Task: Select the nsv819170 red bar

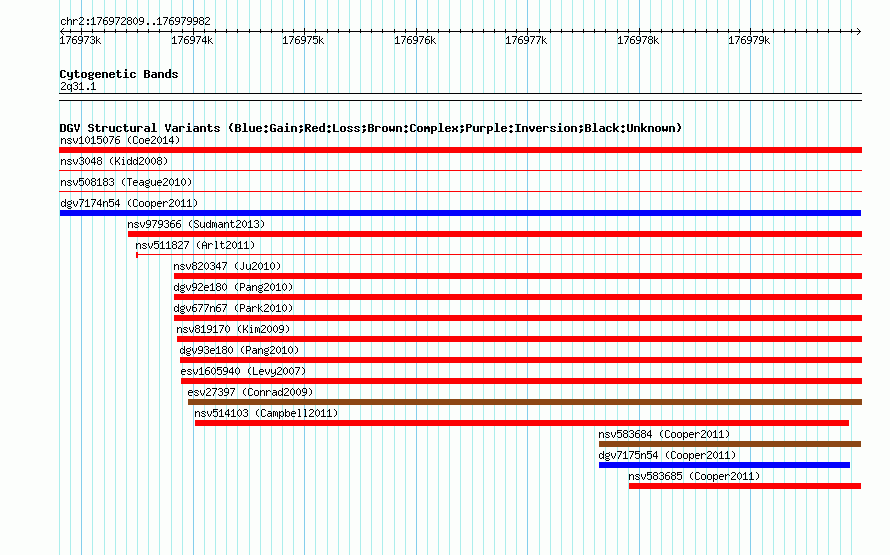Action: 519,339
